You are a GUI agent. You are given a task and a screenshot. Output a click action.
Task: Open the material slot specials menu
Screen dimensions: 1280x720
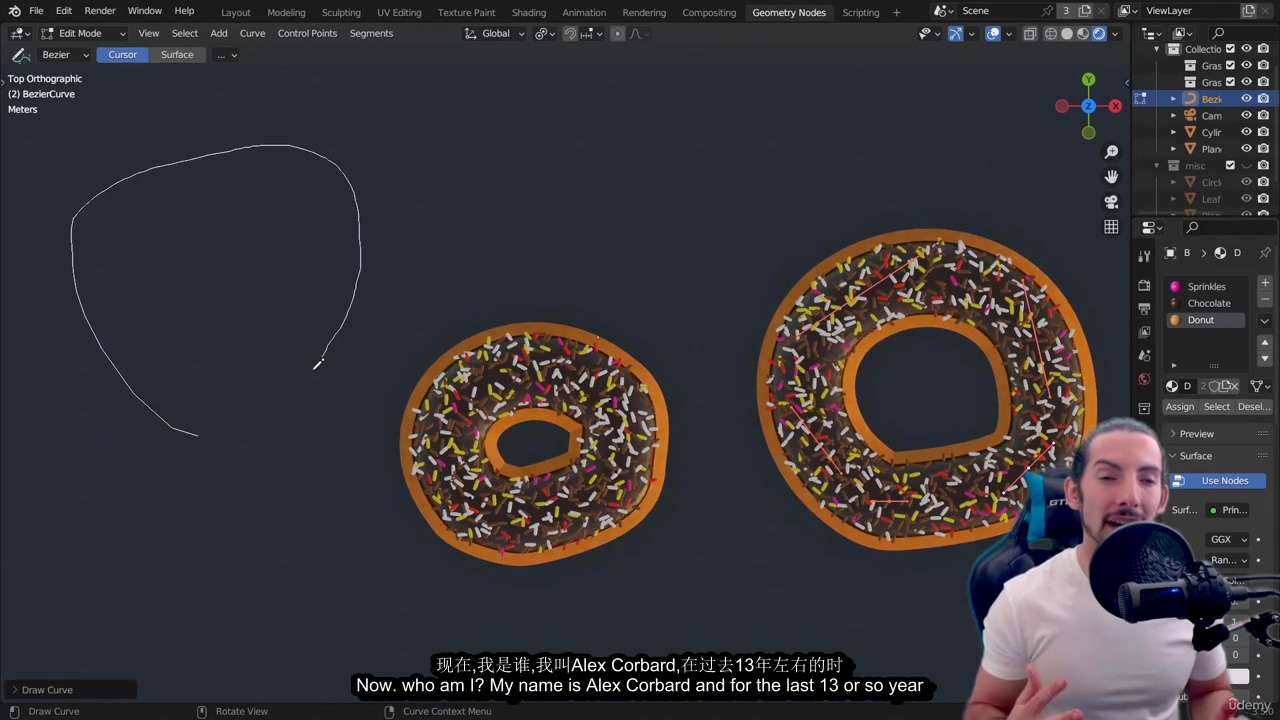coord(1265,321)
